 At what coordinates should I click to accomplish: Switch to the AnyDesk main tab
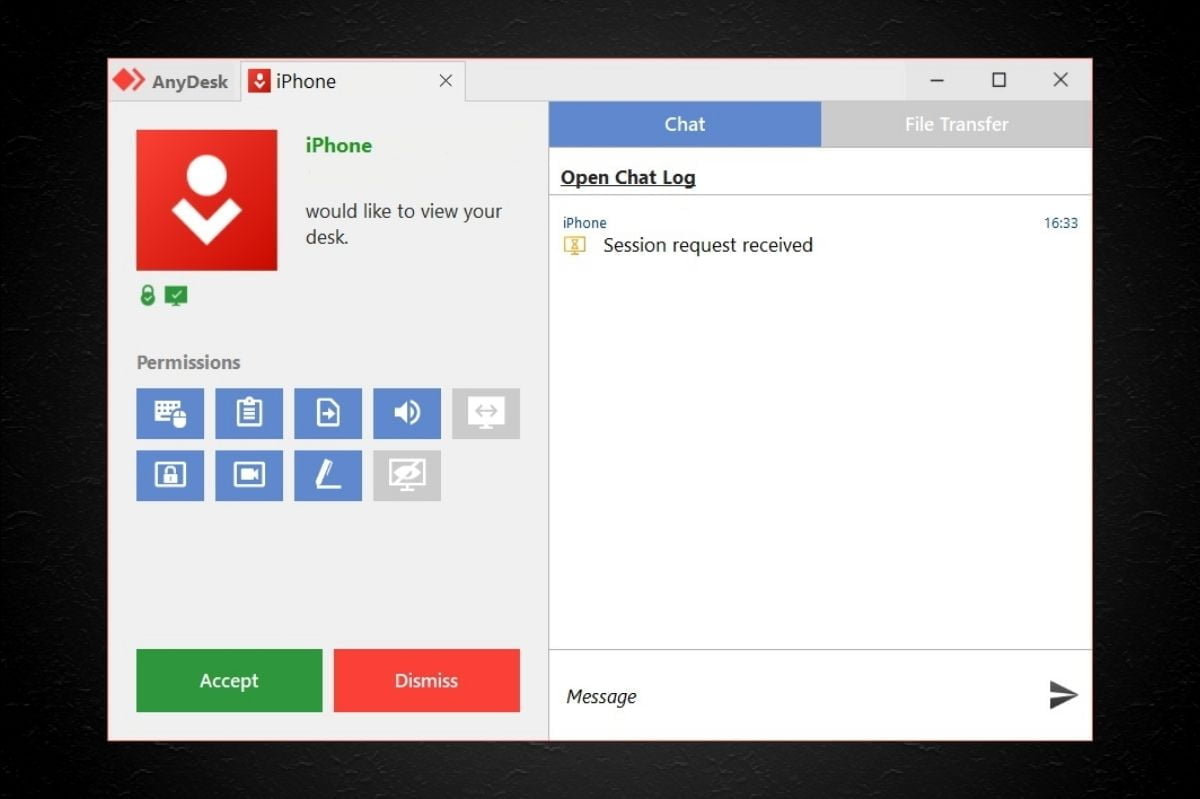[172, 81]
